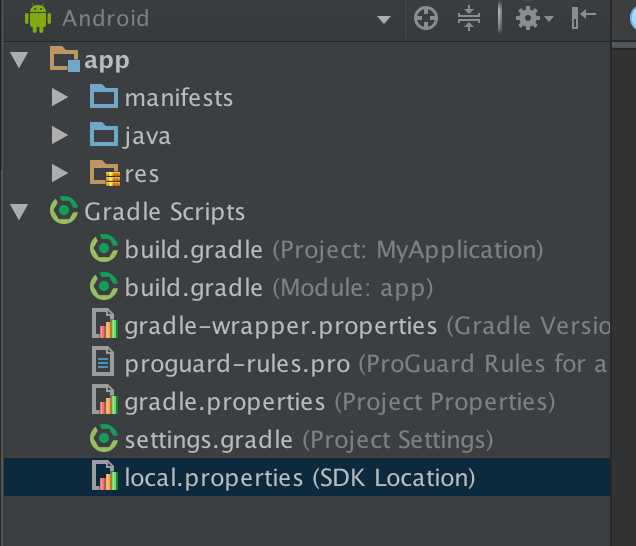The height and width of the screenshot is (546, 636).
Task: Select the Gradle Scripts label
Action: [164, 212]
